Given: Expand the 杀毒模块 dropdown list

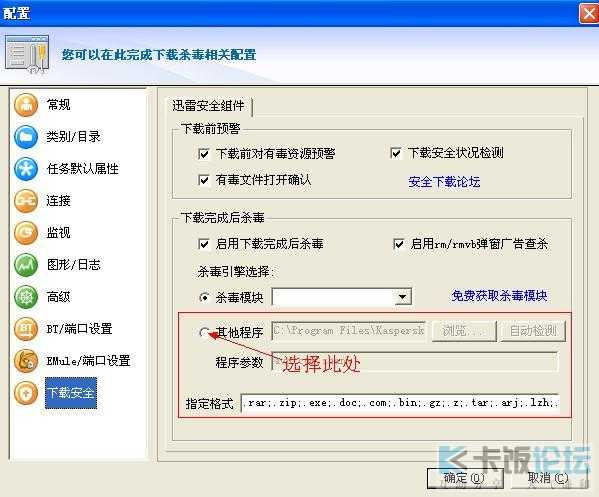Looking at the screenshot, I should (402, 297).
